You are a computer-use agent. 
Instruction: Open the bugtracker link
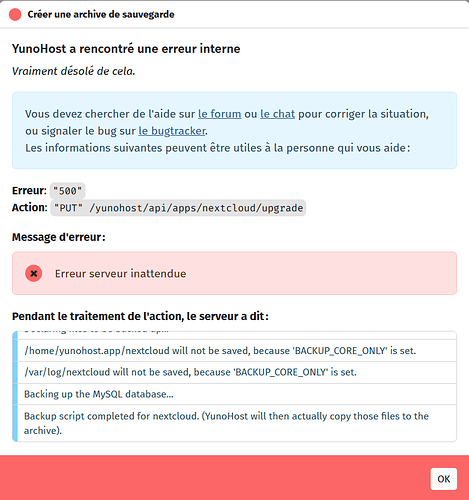[x=172, y=131]
